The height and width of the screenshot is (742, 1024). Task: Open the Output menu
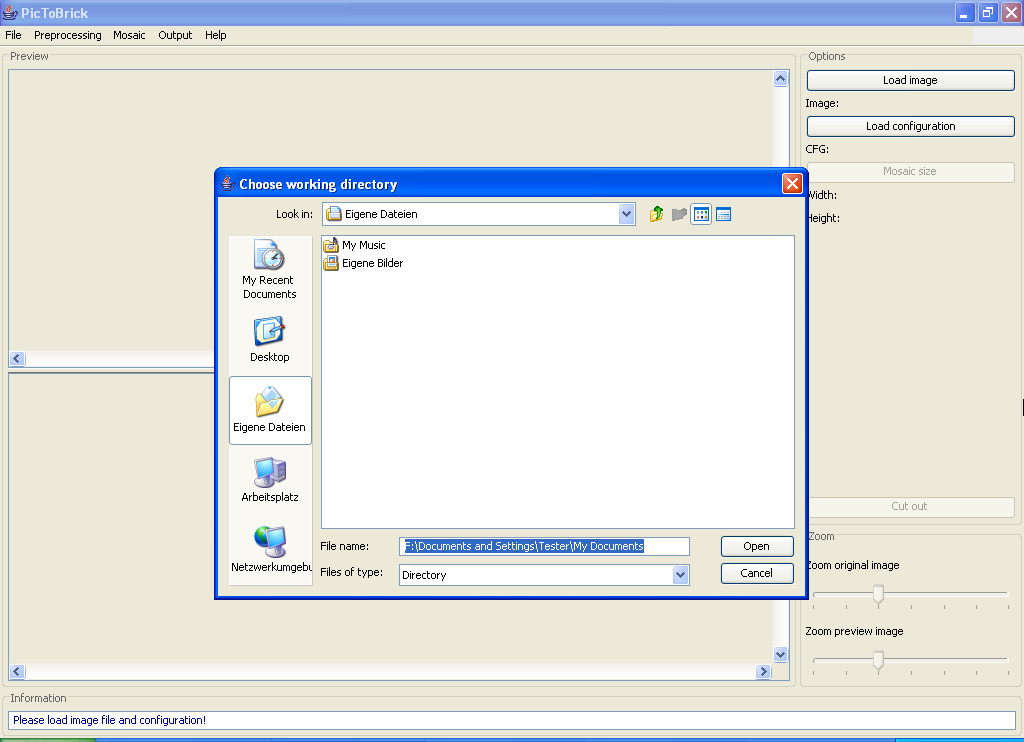pos(175,35)
